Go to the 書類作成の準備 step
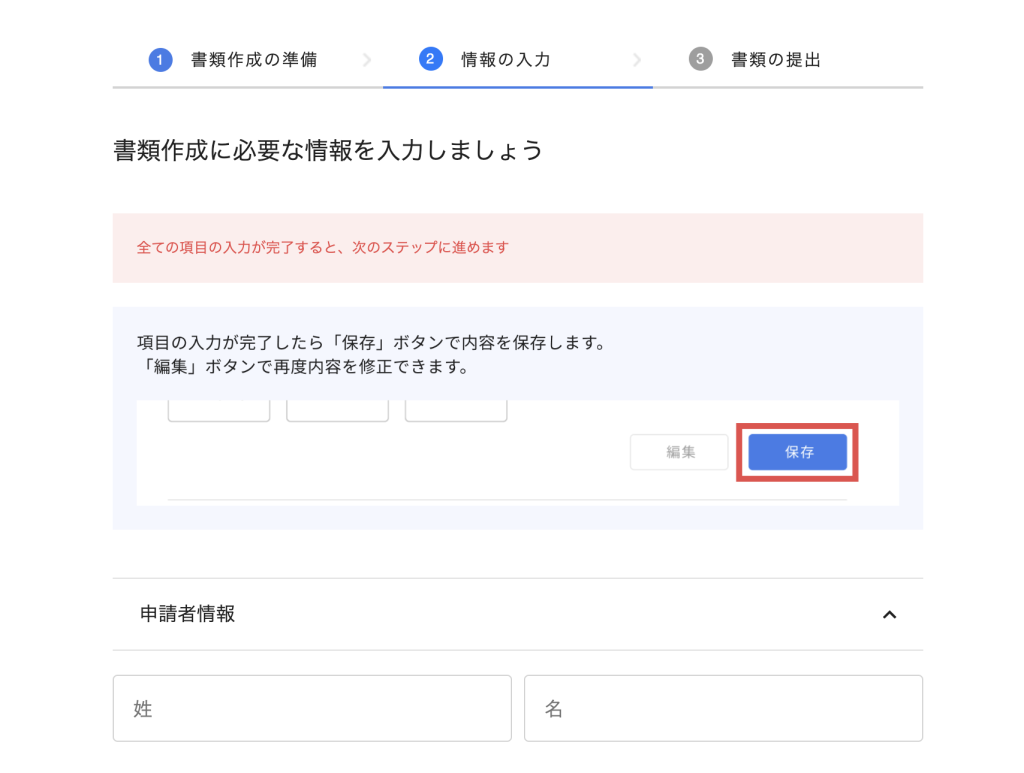Image resolution: width=1024 pixels, height=773 pixels. point(254,60)
